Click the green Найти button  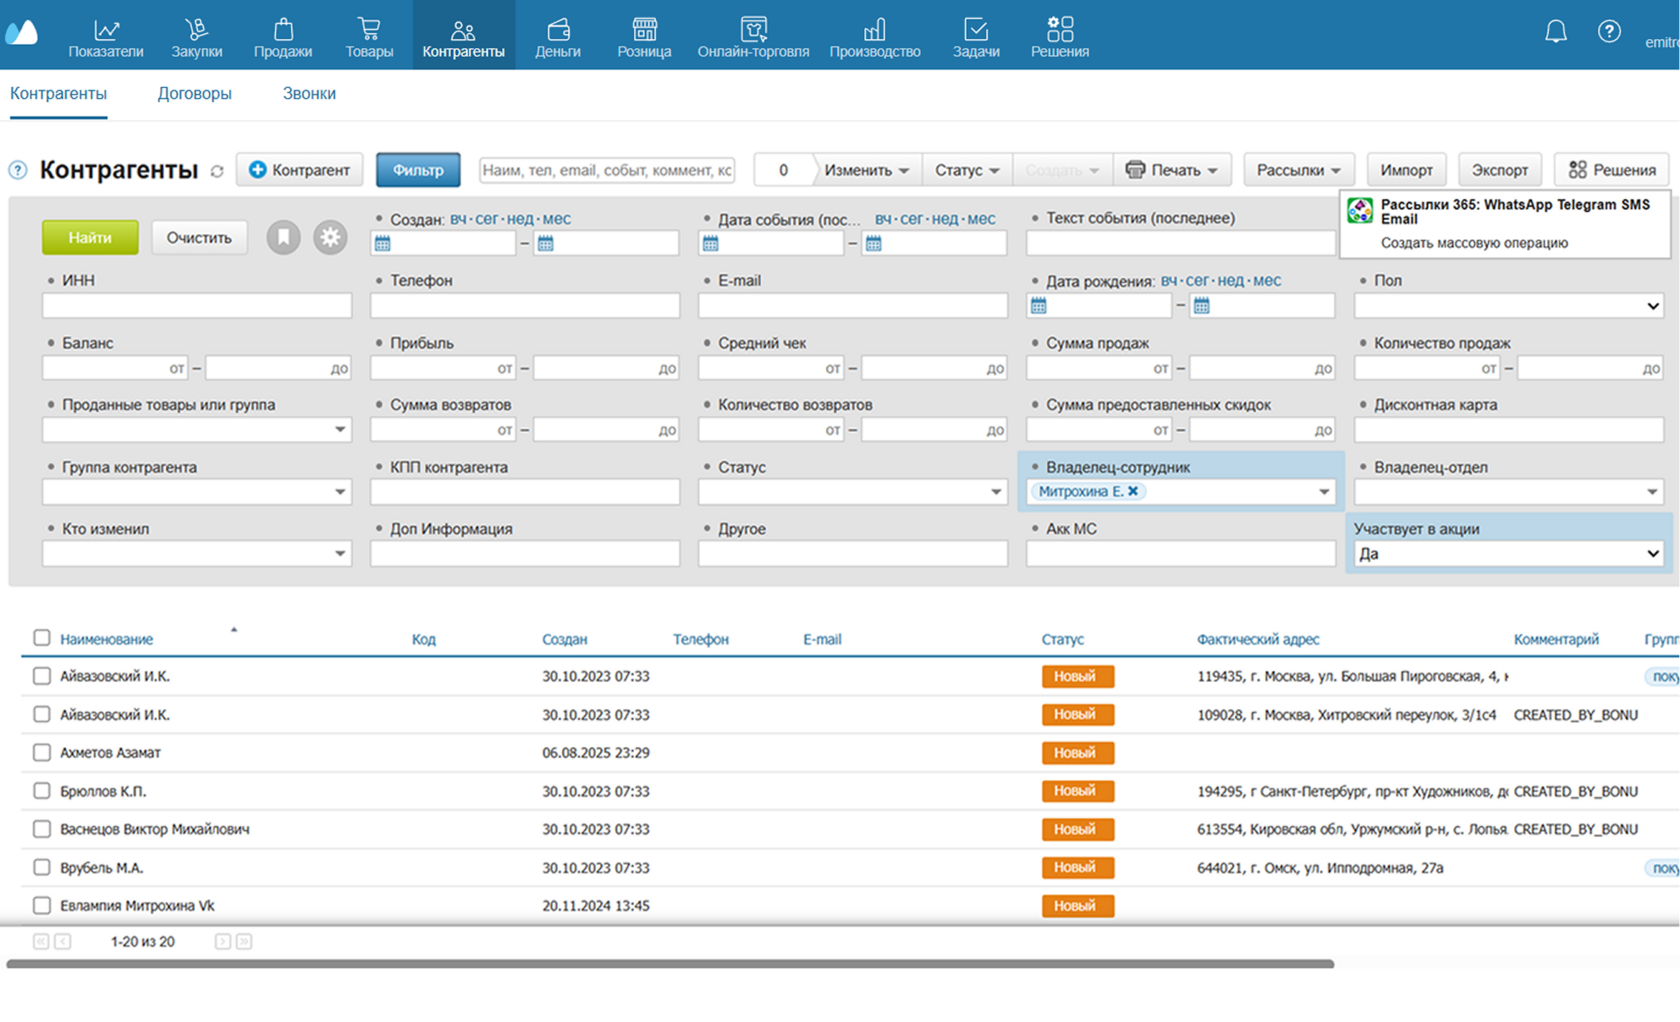click(90, 238)
